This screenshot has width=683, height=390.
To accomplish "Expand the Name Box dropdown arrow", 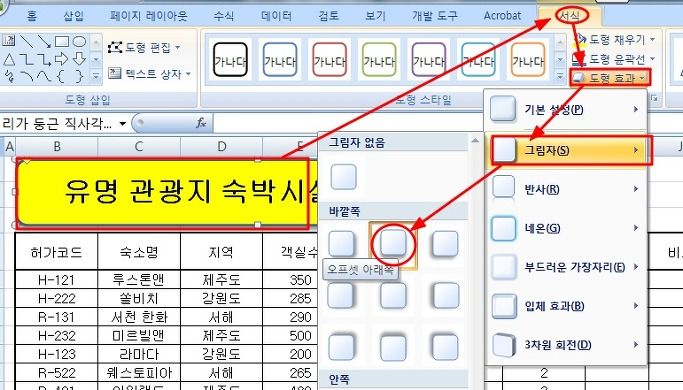I will pos(123,124).
